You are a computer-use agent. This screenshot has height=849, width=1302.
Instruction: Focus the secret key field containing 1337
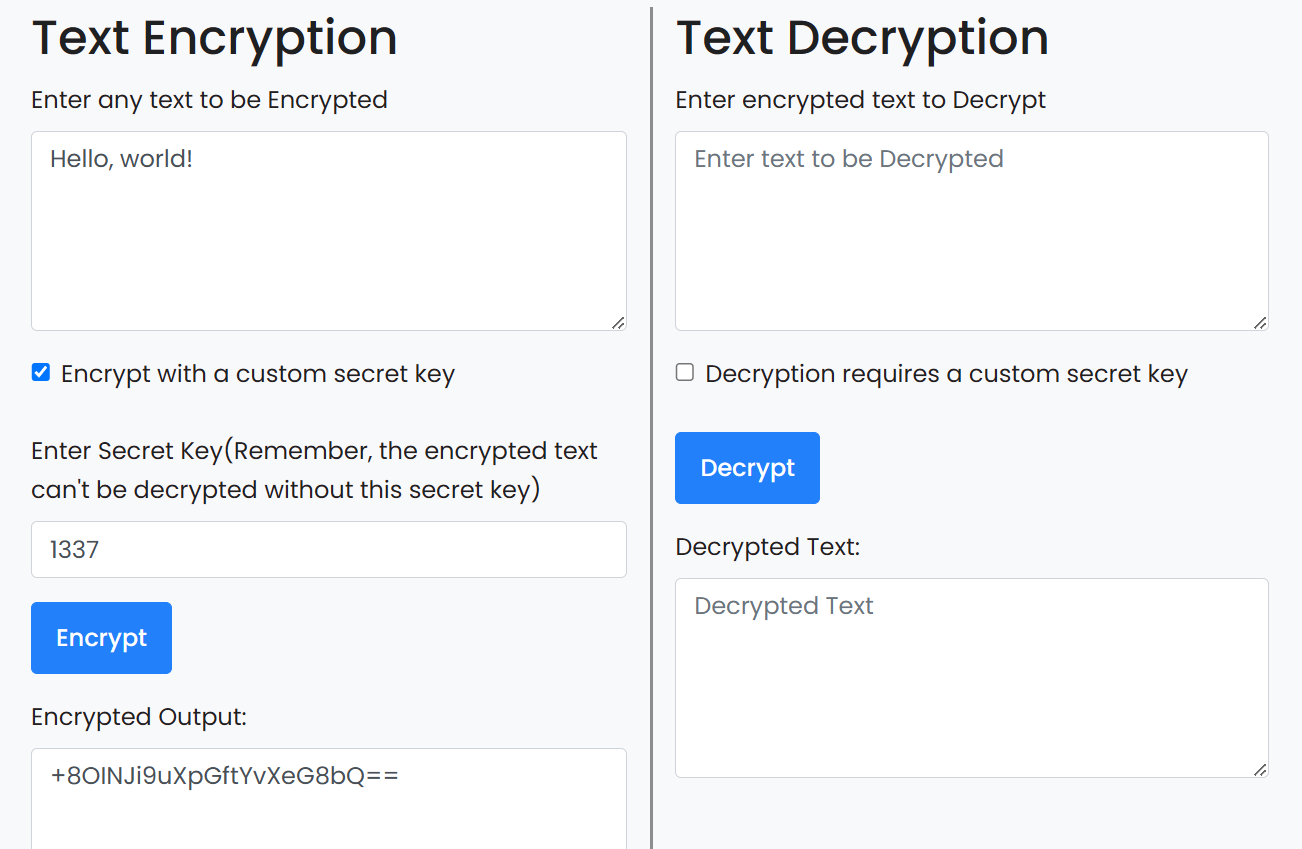(x=329, y=549)
